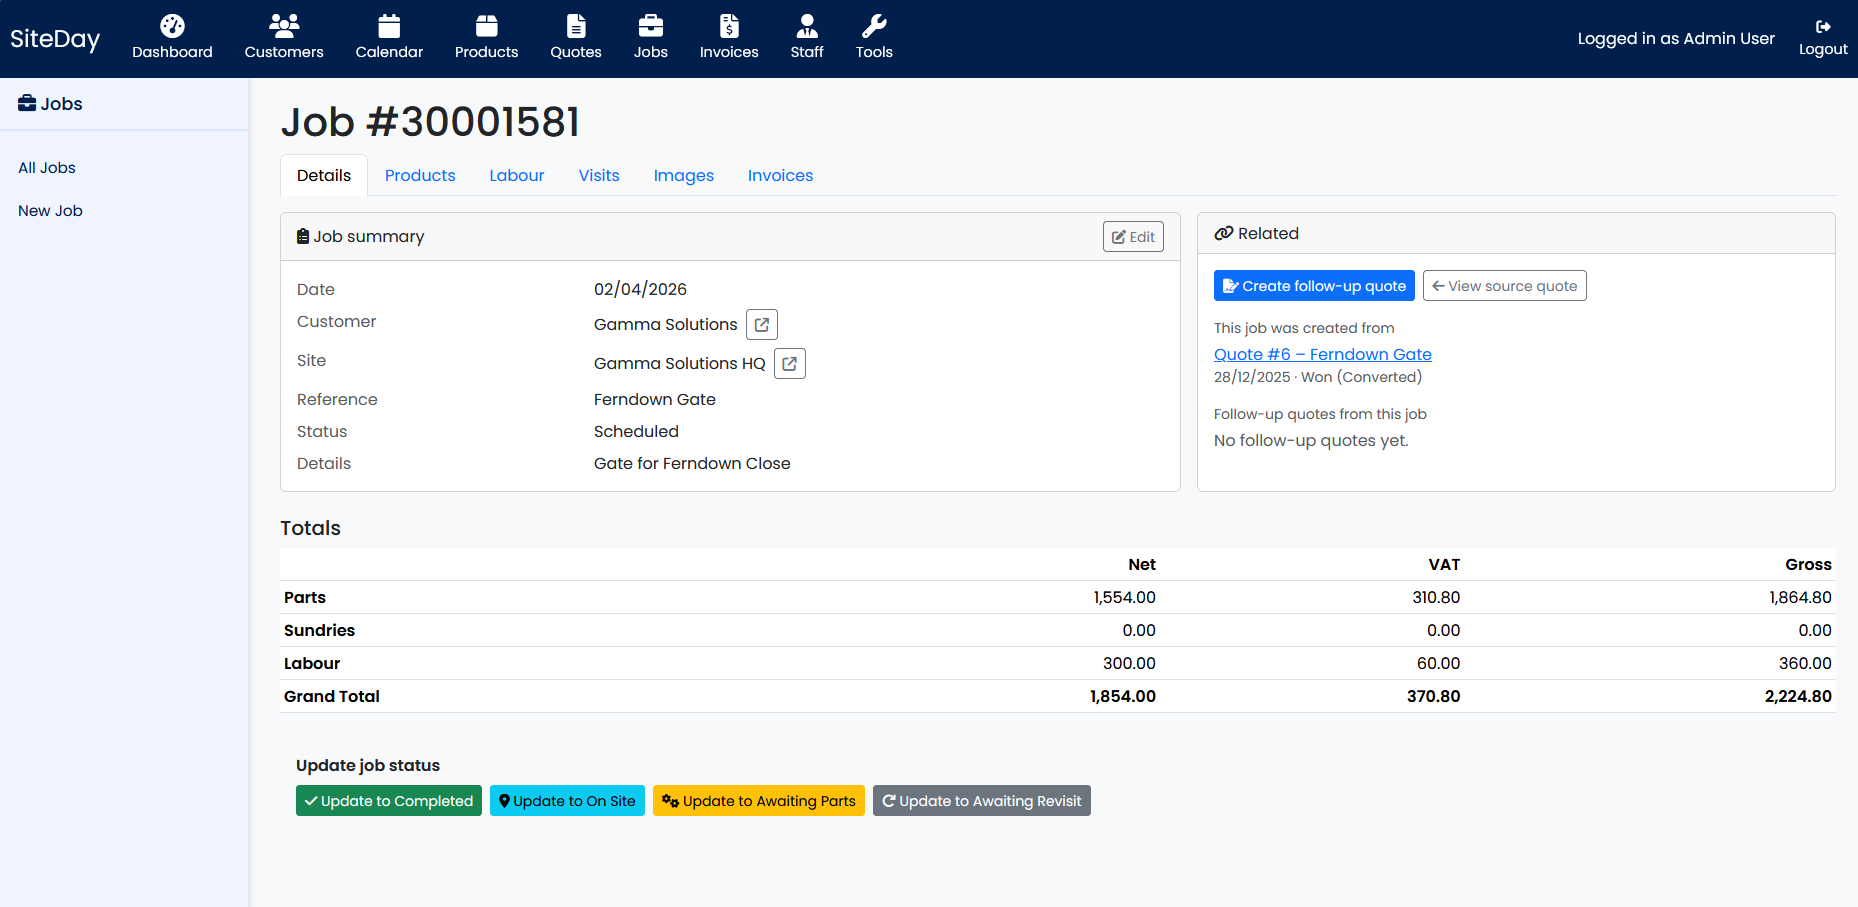This screenshot has width=1858, height=907.
Task: Switch to the Products tab
Action: (420, 175)
